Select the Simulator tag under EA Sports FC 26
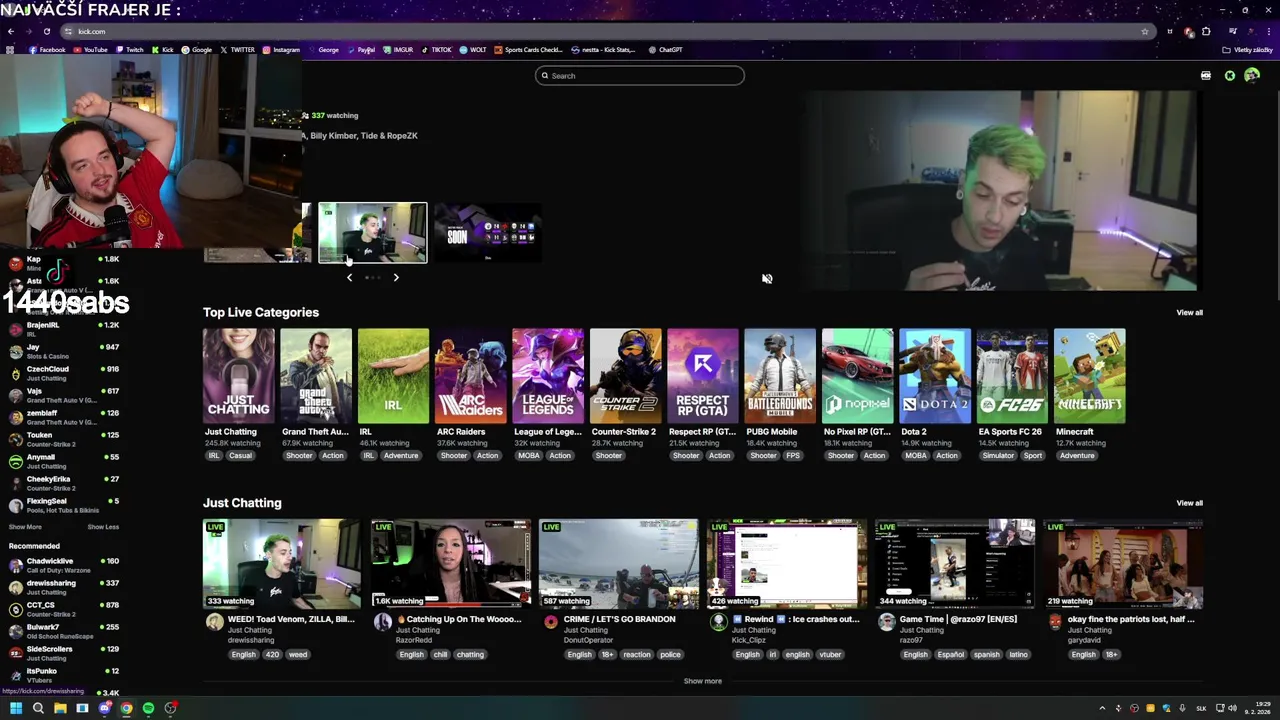The width and height of the screenshot is (1280, 720). pos(998,456)
